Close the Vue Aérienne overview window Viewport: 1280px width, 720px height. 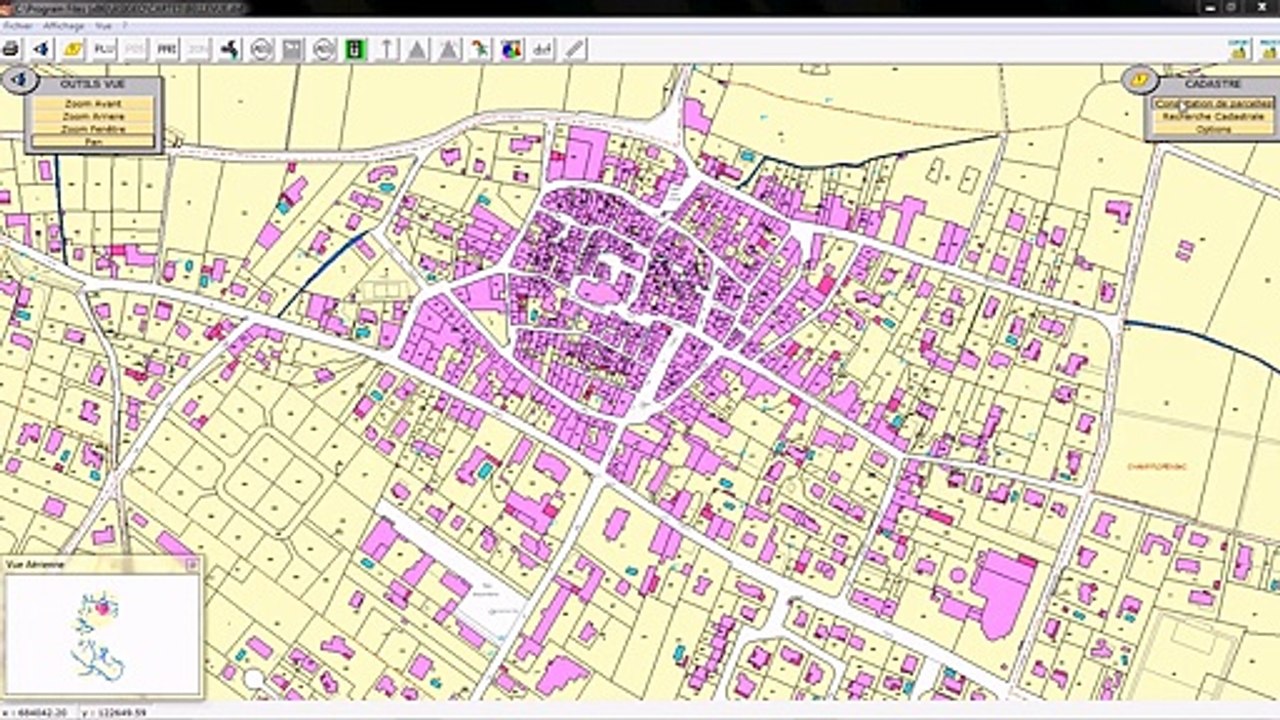click(192, 565)
